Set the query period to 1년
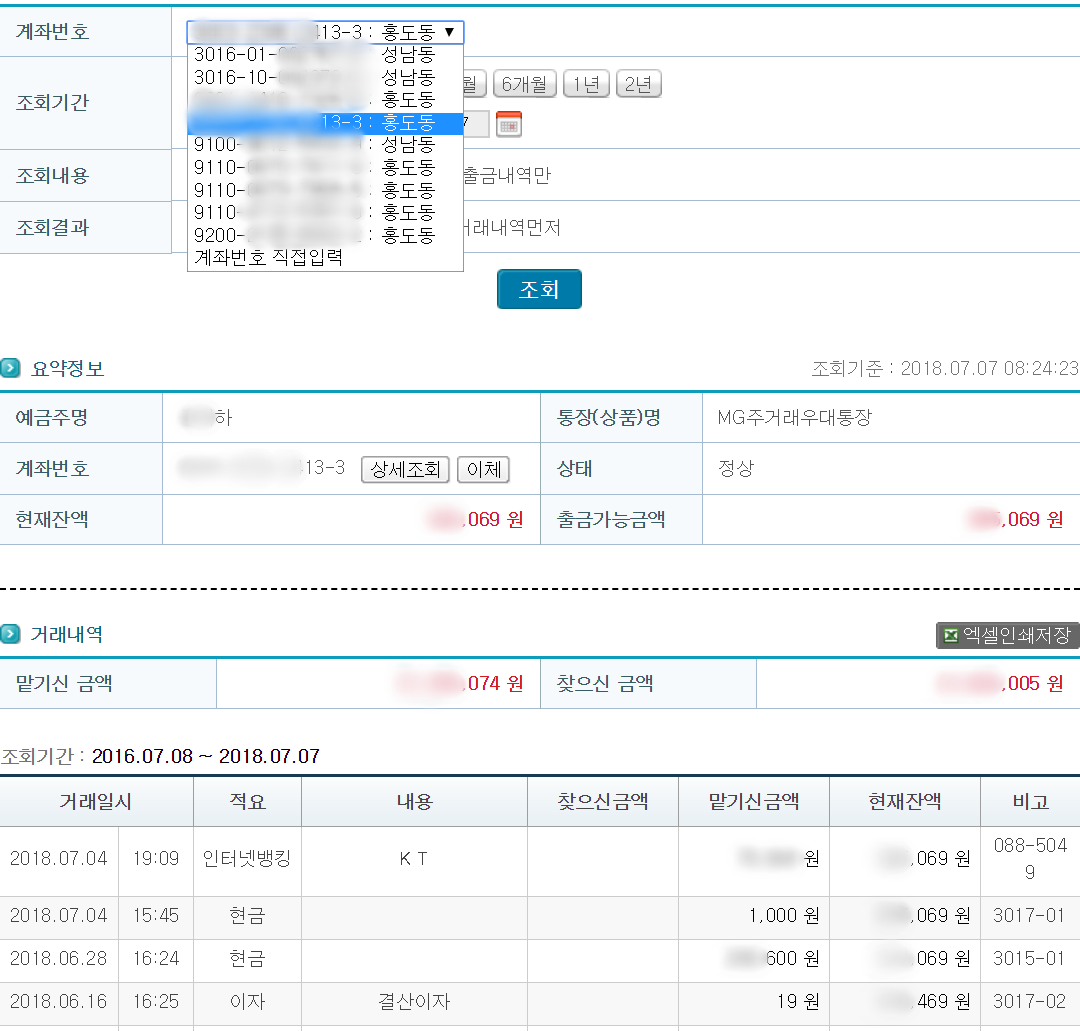Screen dimensions: 1080x1031 point(586,85)
